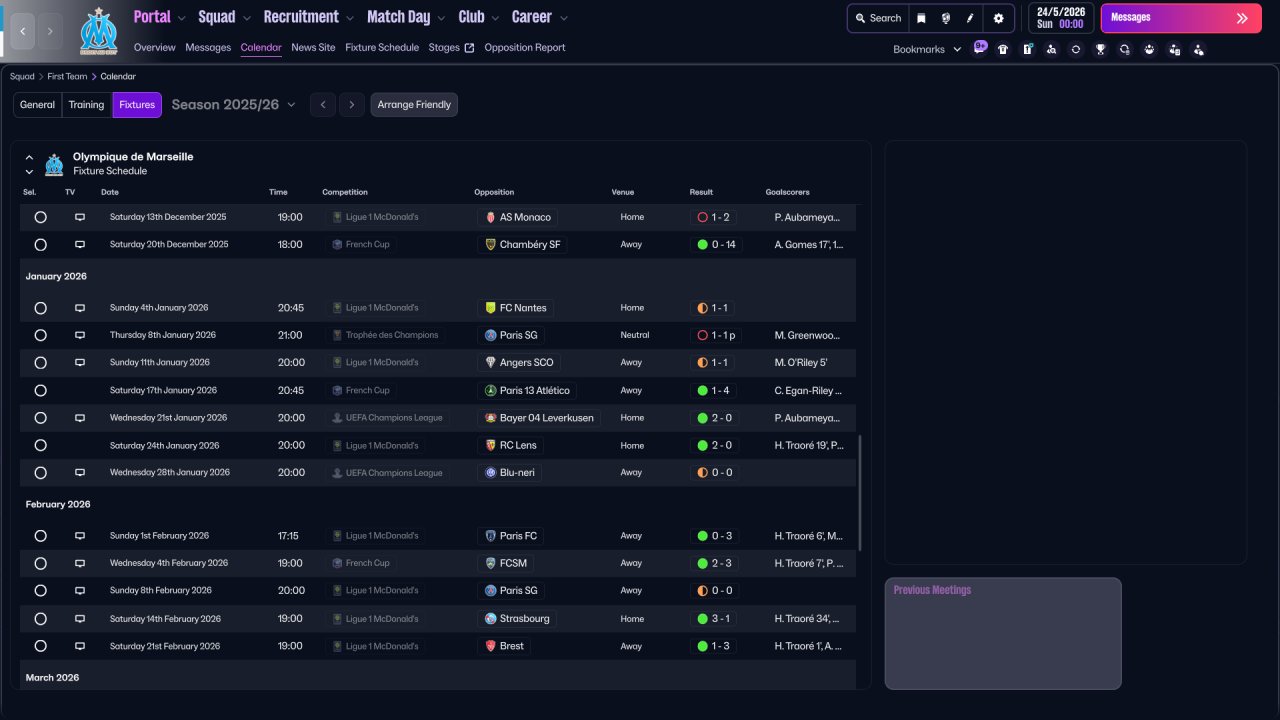This screenshot has height=720, width=1280.
Task: Click the 9+ notifications chat icon
Action: tap(979, 47)
